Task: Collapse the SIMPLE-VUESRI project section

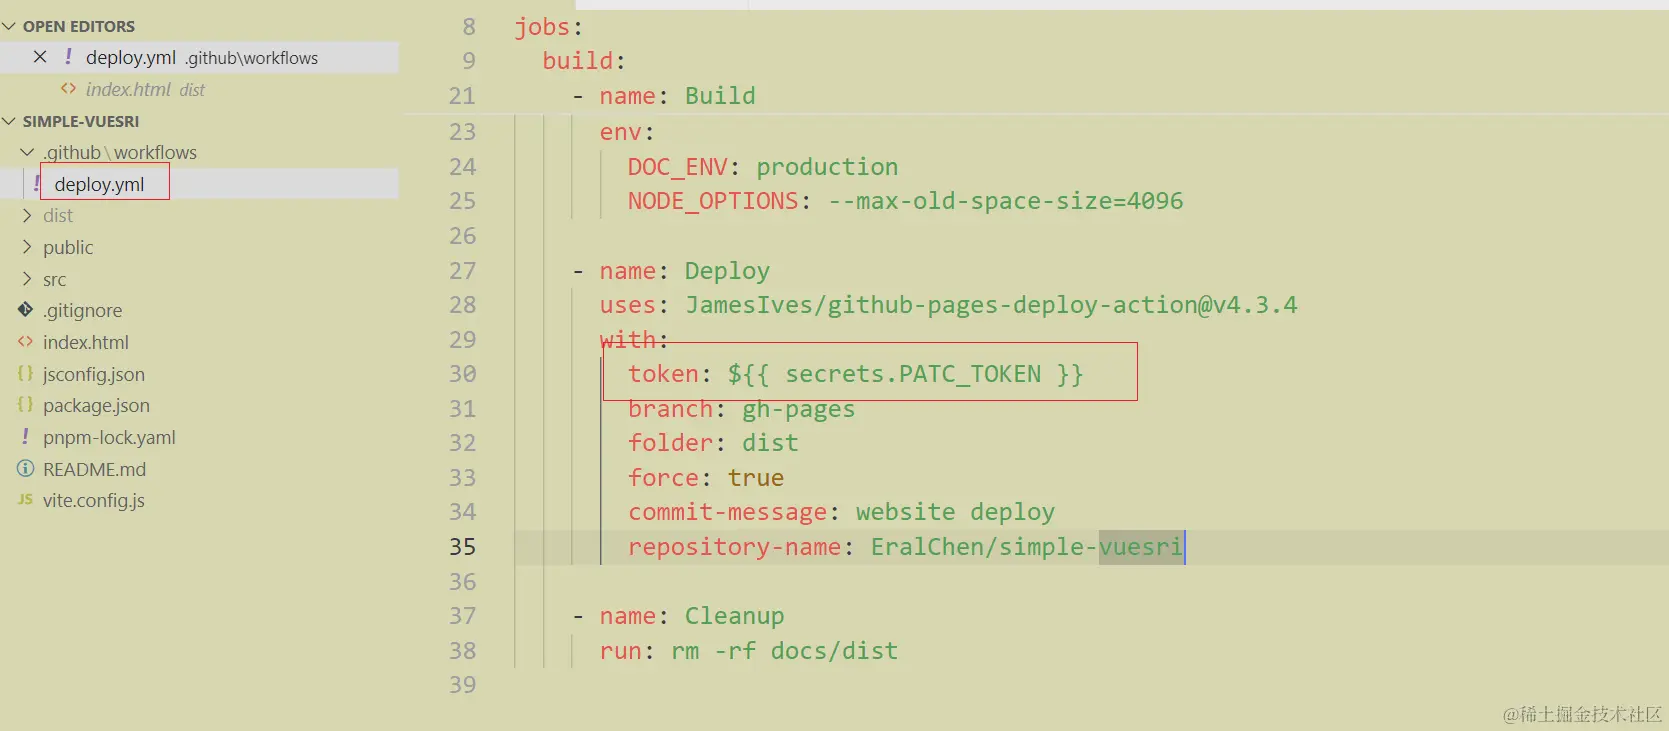Action: coord(9,121)
